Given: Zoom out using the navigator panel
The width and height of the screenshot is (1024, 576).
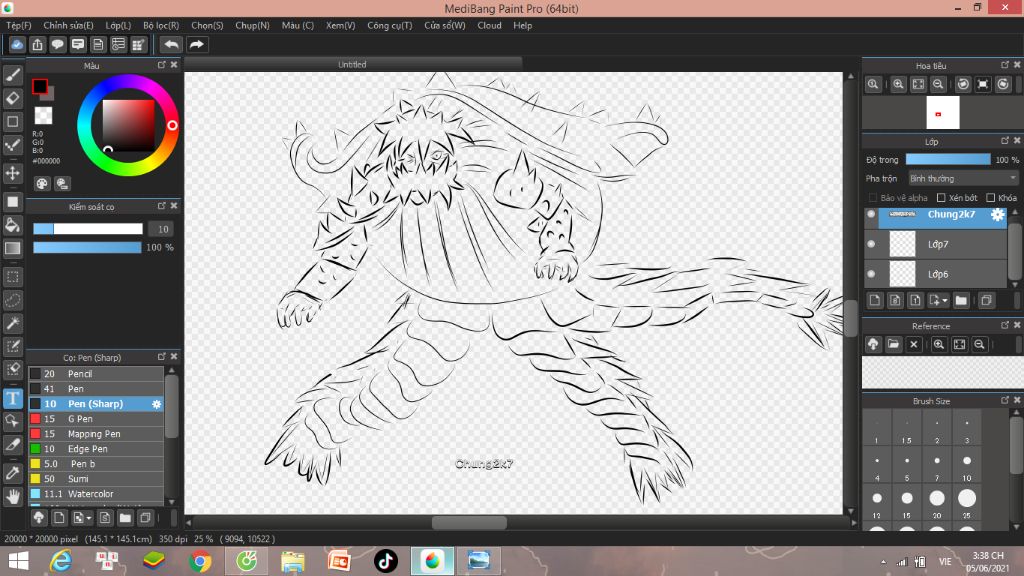Looking at the screenshot, I should click(x=938, y=84).
